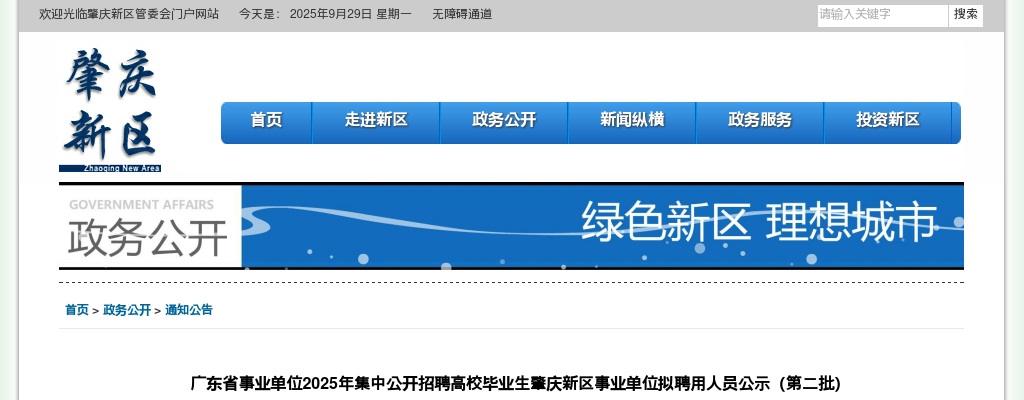Click the 无障碍通道 accessibility link
The width and height of the screenshot is (1024, 400).
[x=462, y=14]
